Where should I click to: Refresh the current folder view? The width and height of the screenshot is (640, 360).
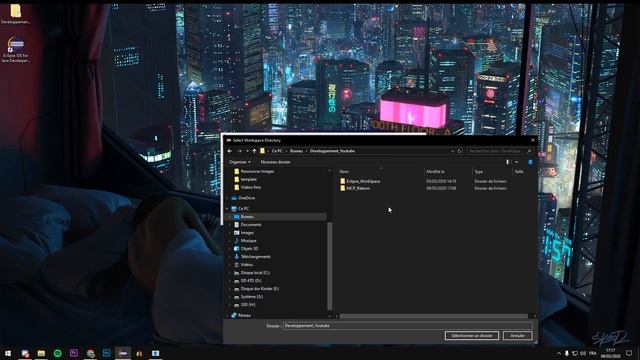pos(459,151)
